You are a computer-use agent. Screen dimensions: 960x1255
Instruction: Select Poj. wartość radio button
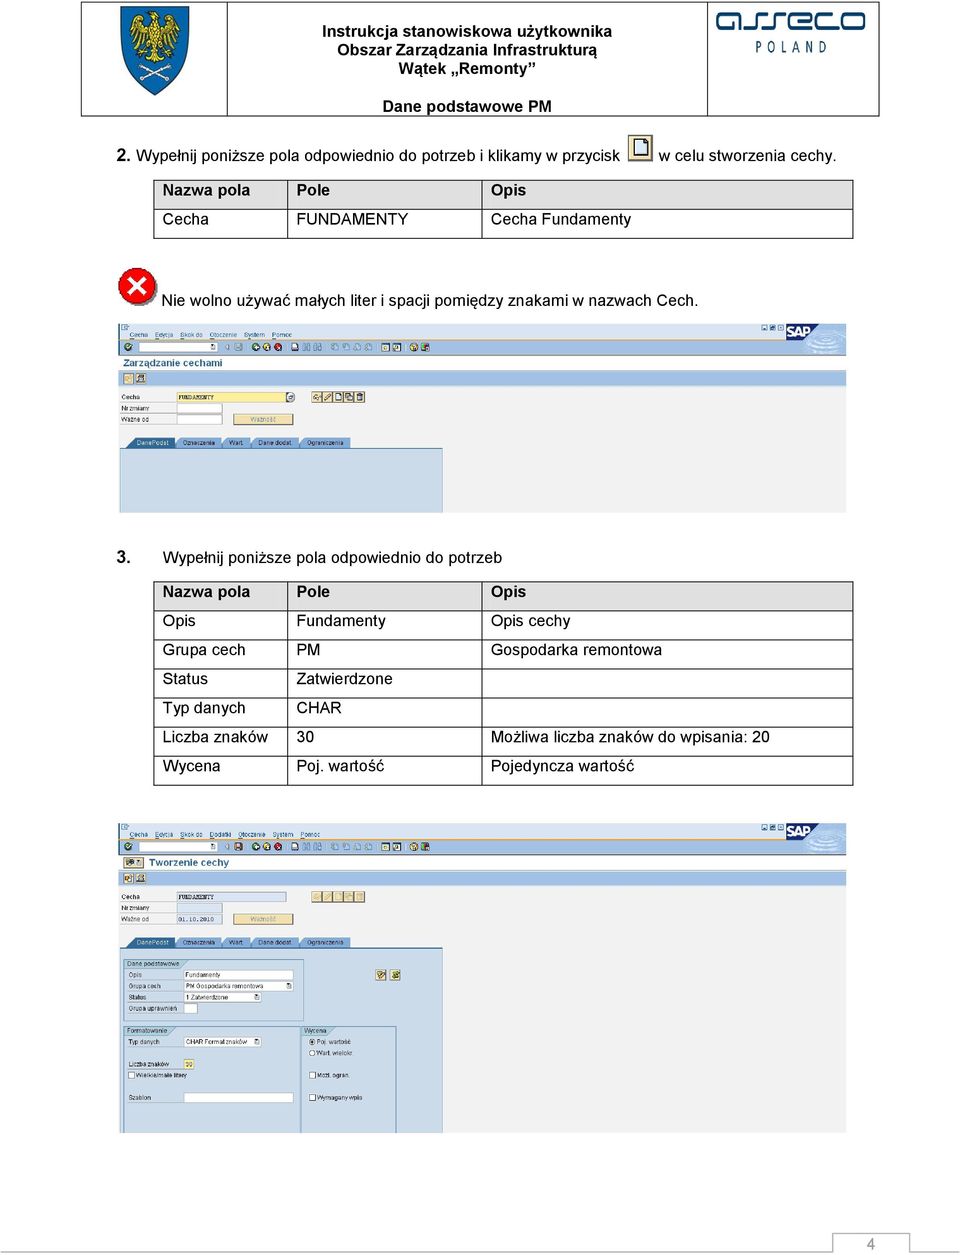pos(312,1042)
